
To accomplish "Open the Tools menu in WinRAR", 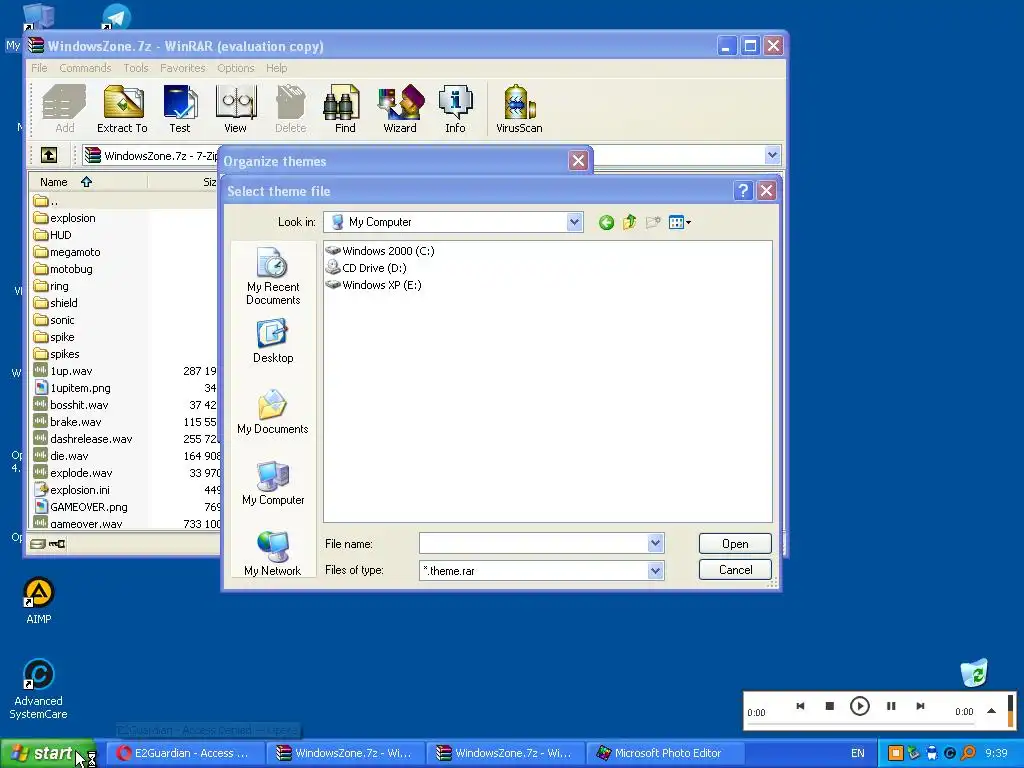I will pyautogui.click(x=136, y=68).
